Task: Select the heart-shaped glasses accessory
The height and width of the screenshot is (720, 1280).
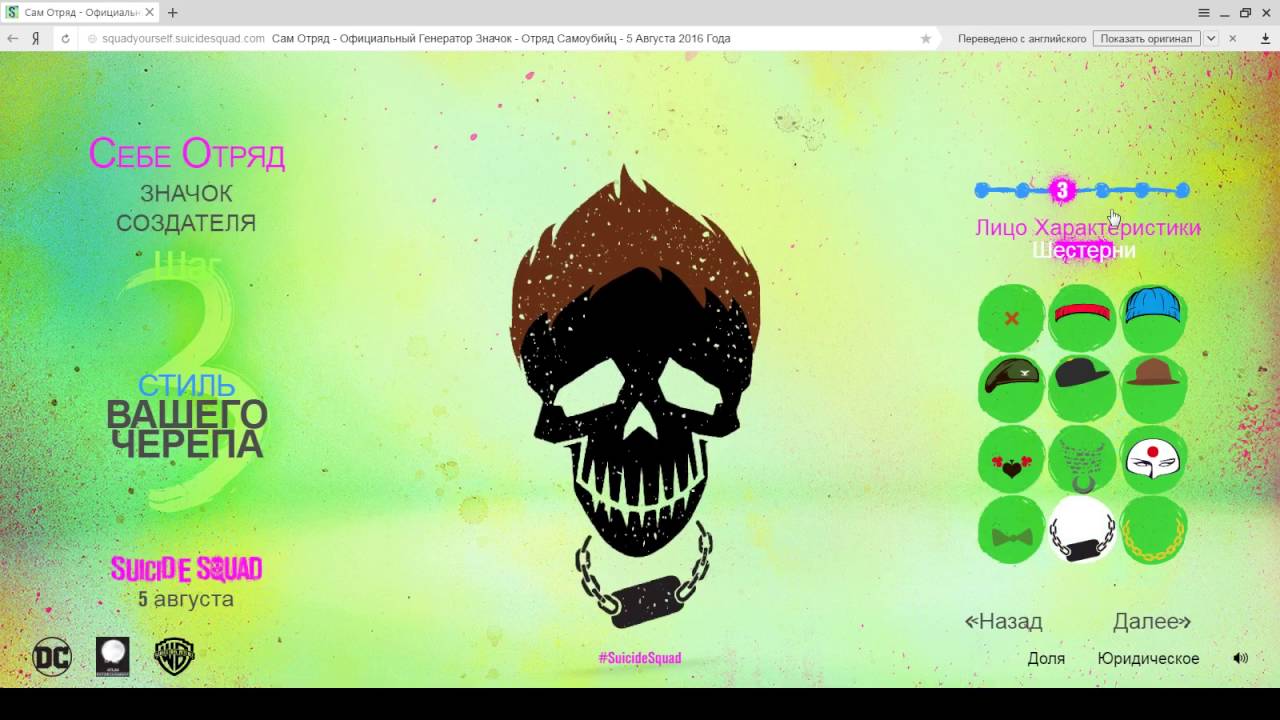Action: click(1011, 459)
